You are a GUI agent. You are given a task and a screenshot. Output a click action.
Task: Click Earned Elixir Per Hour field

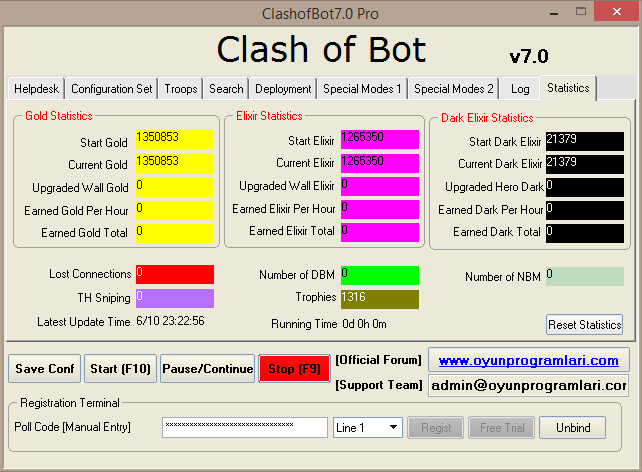coord(380,209)
